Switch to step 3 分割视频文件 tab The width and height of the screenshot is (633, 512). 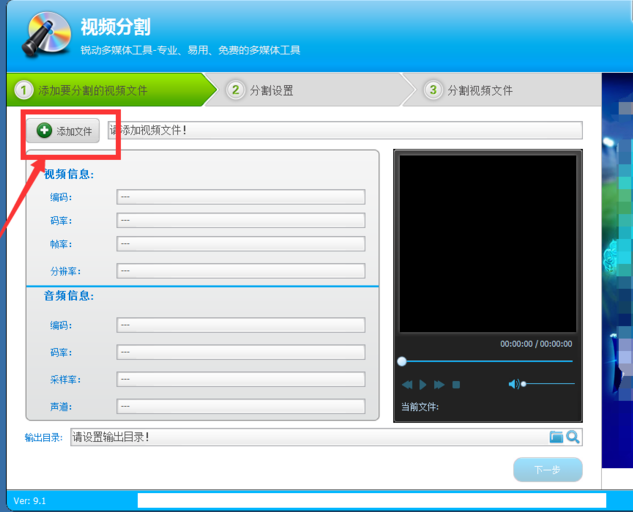[x=503, y=90]
